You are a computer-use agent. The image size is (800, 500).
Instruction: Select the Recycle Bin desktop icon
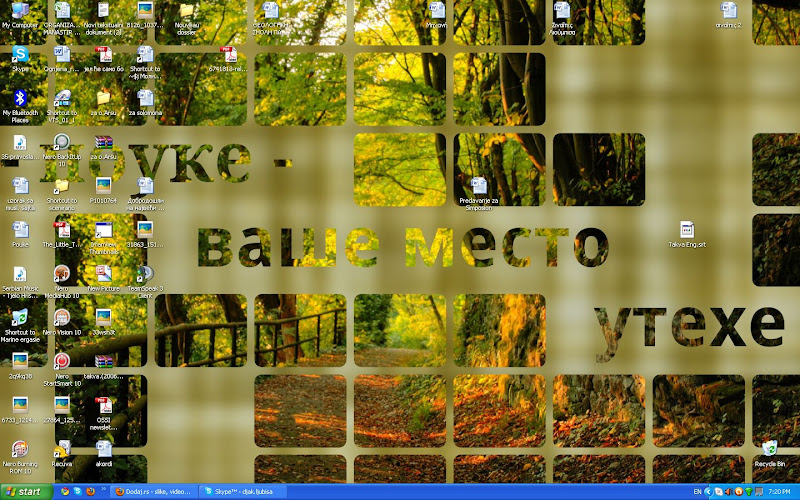(769, 454)
